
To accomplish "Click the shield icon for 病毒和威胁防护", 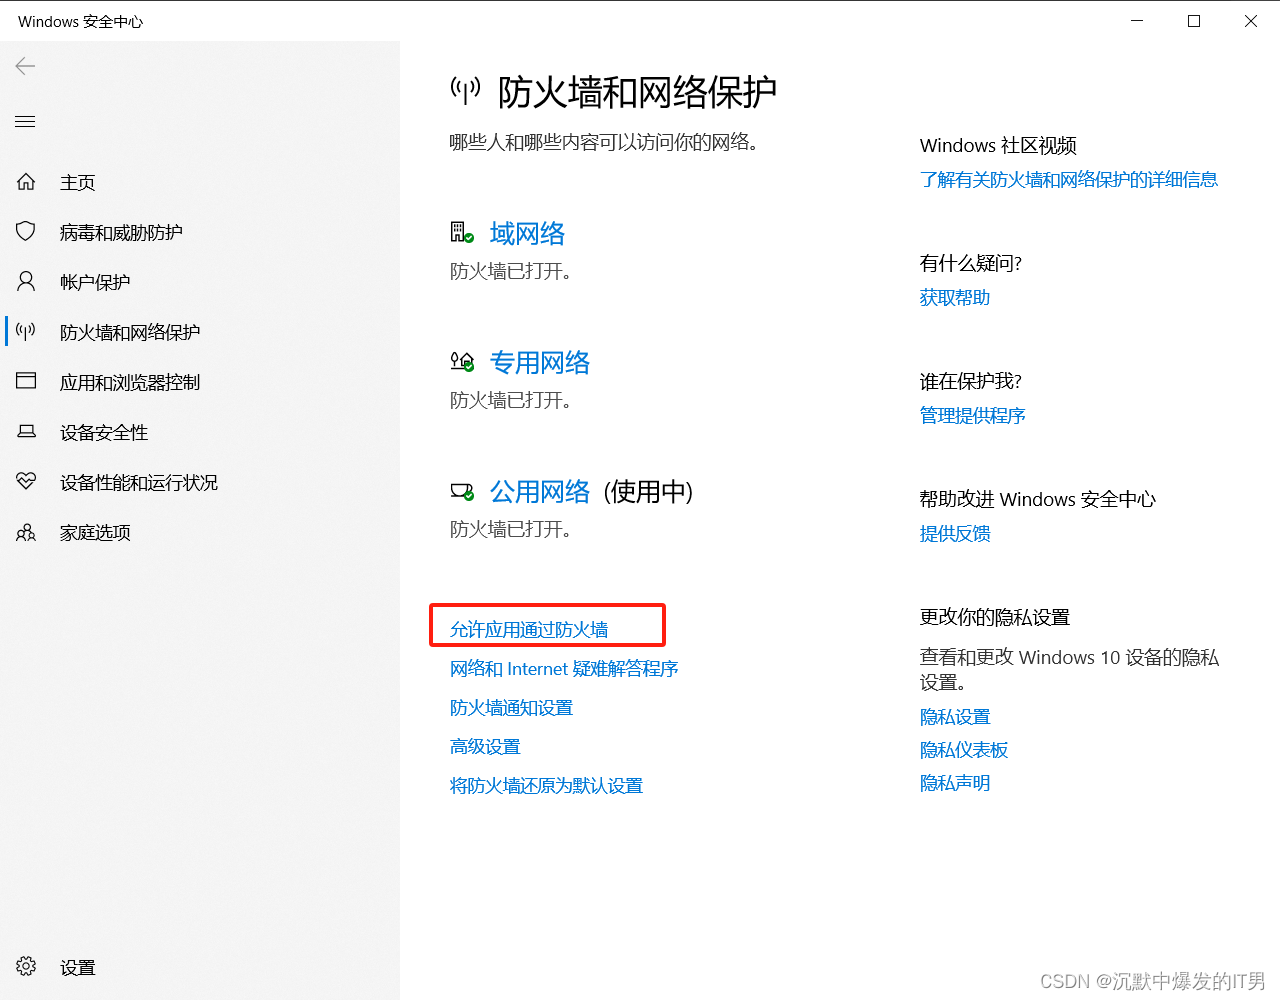I will 26,232.
